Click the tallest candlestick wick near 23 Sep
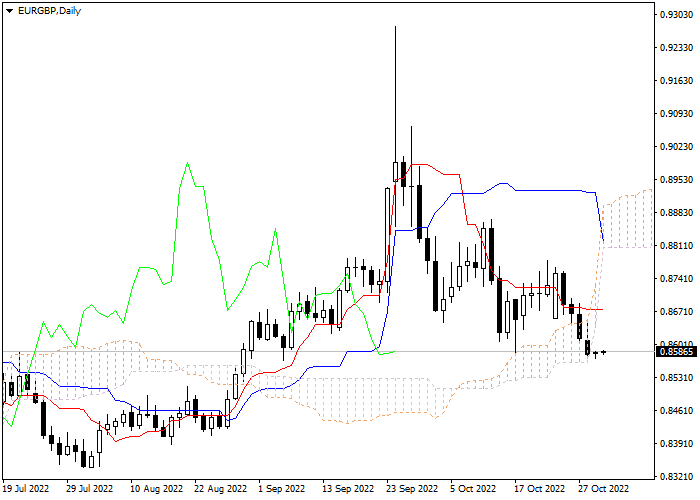 395,94
